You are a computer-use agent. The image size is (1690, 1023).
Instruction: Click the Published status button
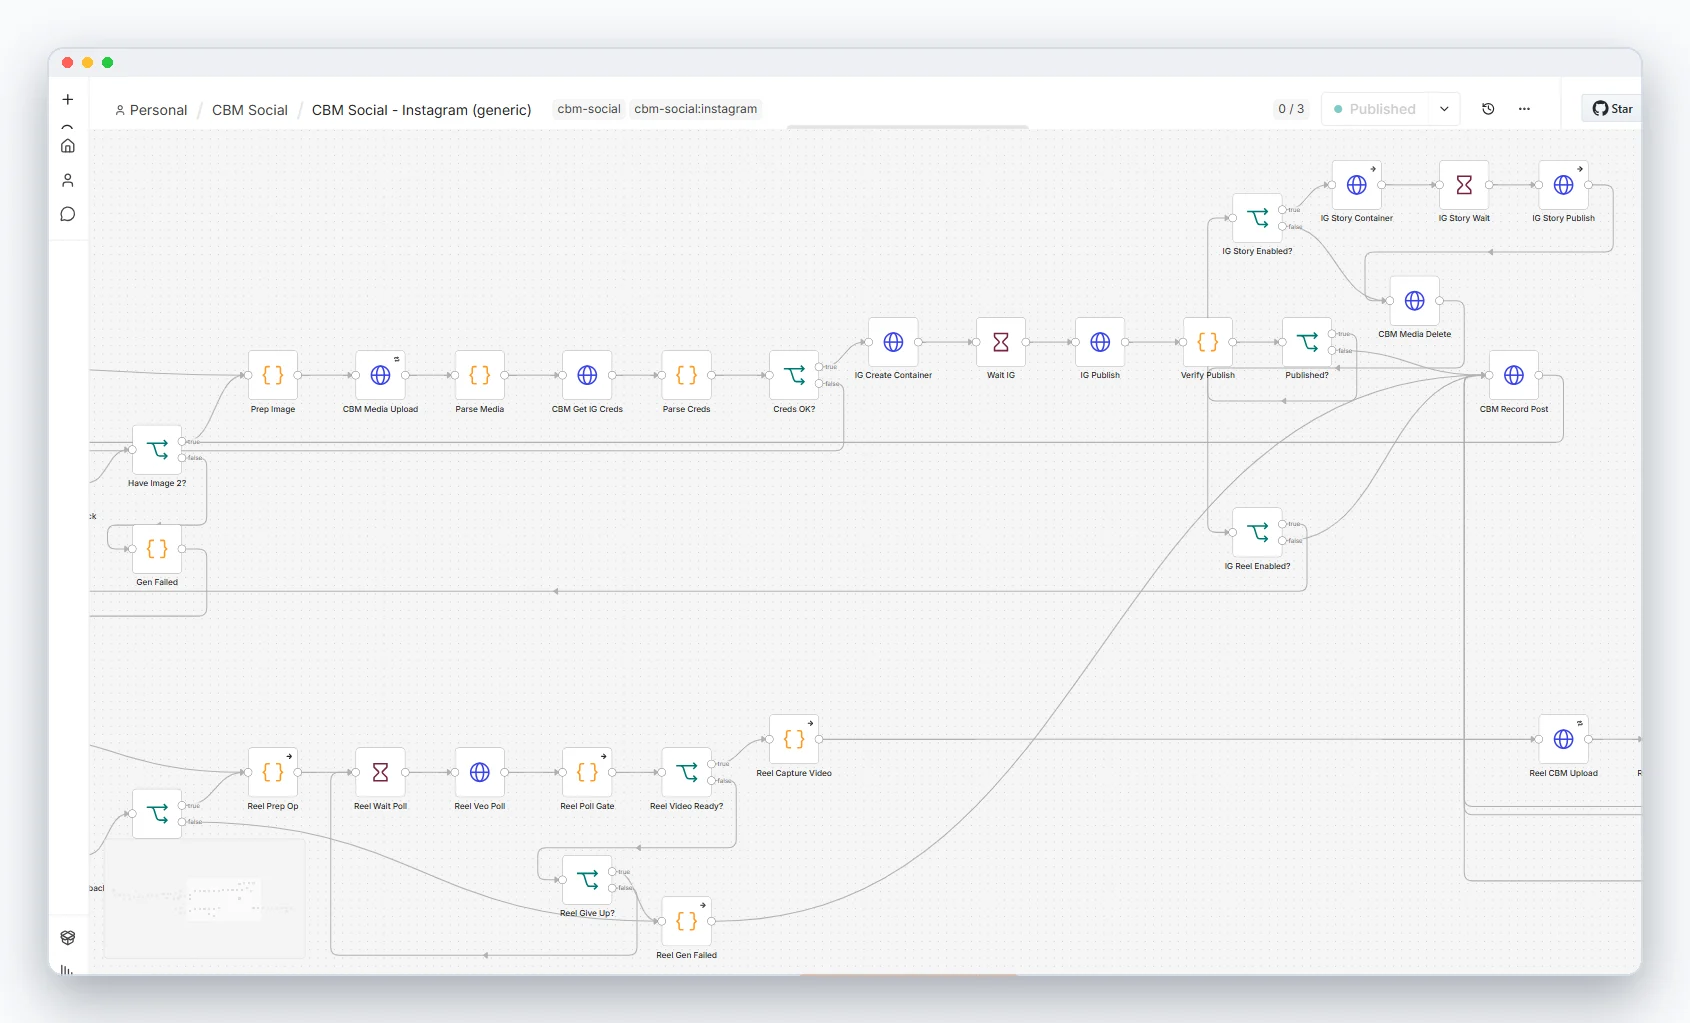pos(1376,109)
